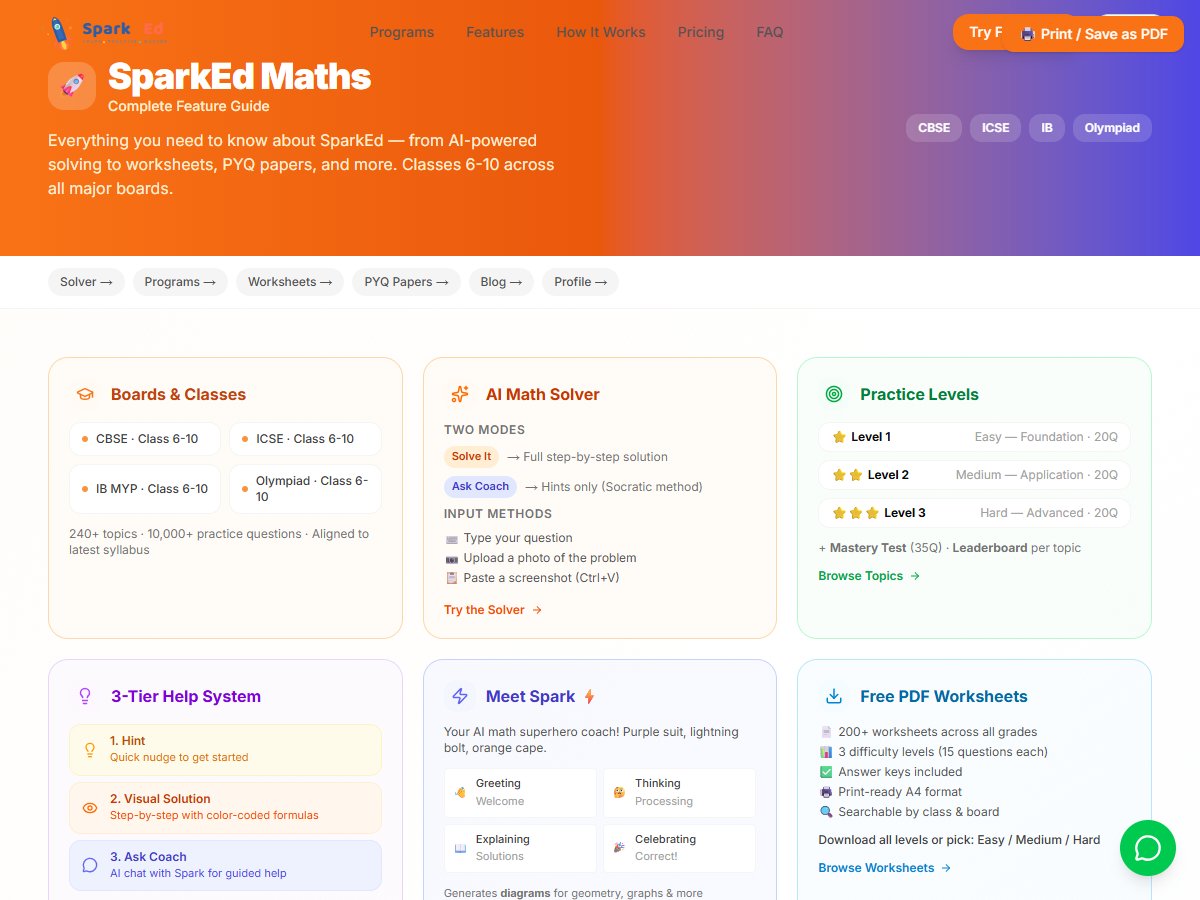Click the SparkEd Maths page heading
The height and width of the screenshot is (900, 1200).
click(239, 77)
